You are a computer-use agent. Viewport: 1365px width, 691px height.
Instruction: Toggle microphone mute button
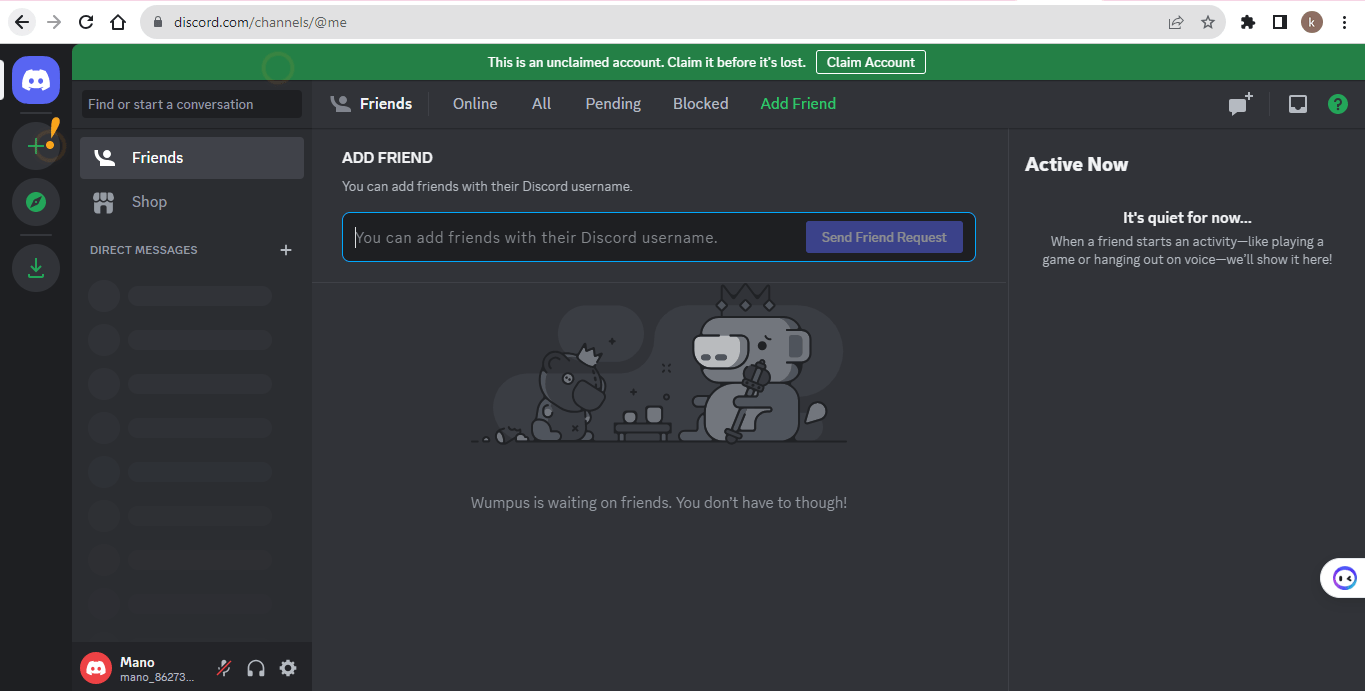[225, 668]
